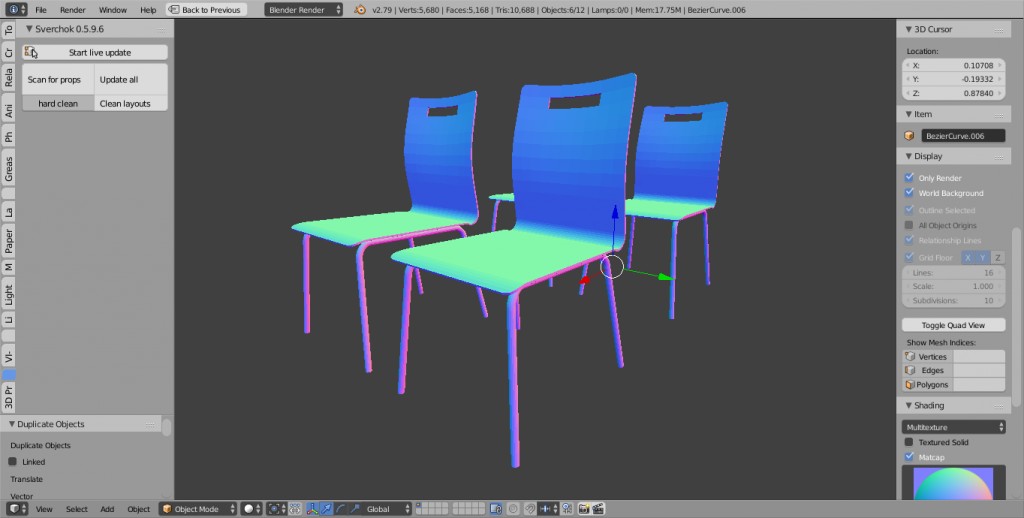Image resolution: width=1024 pixels, height=518 pixels.
Task: Toggle the Relationship Lines checkbox
Action: tap(909, 240)
